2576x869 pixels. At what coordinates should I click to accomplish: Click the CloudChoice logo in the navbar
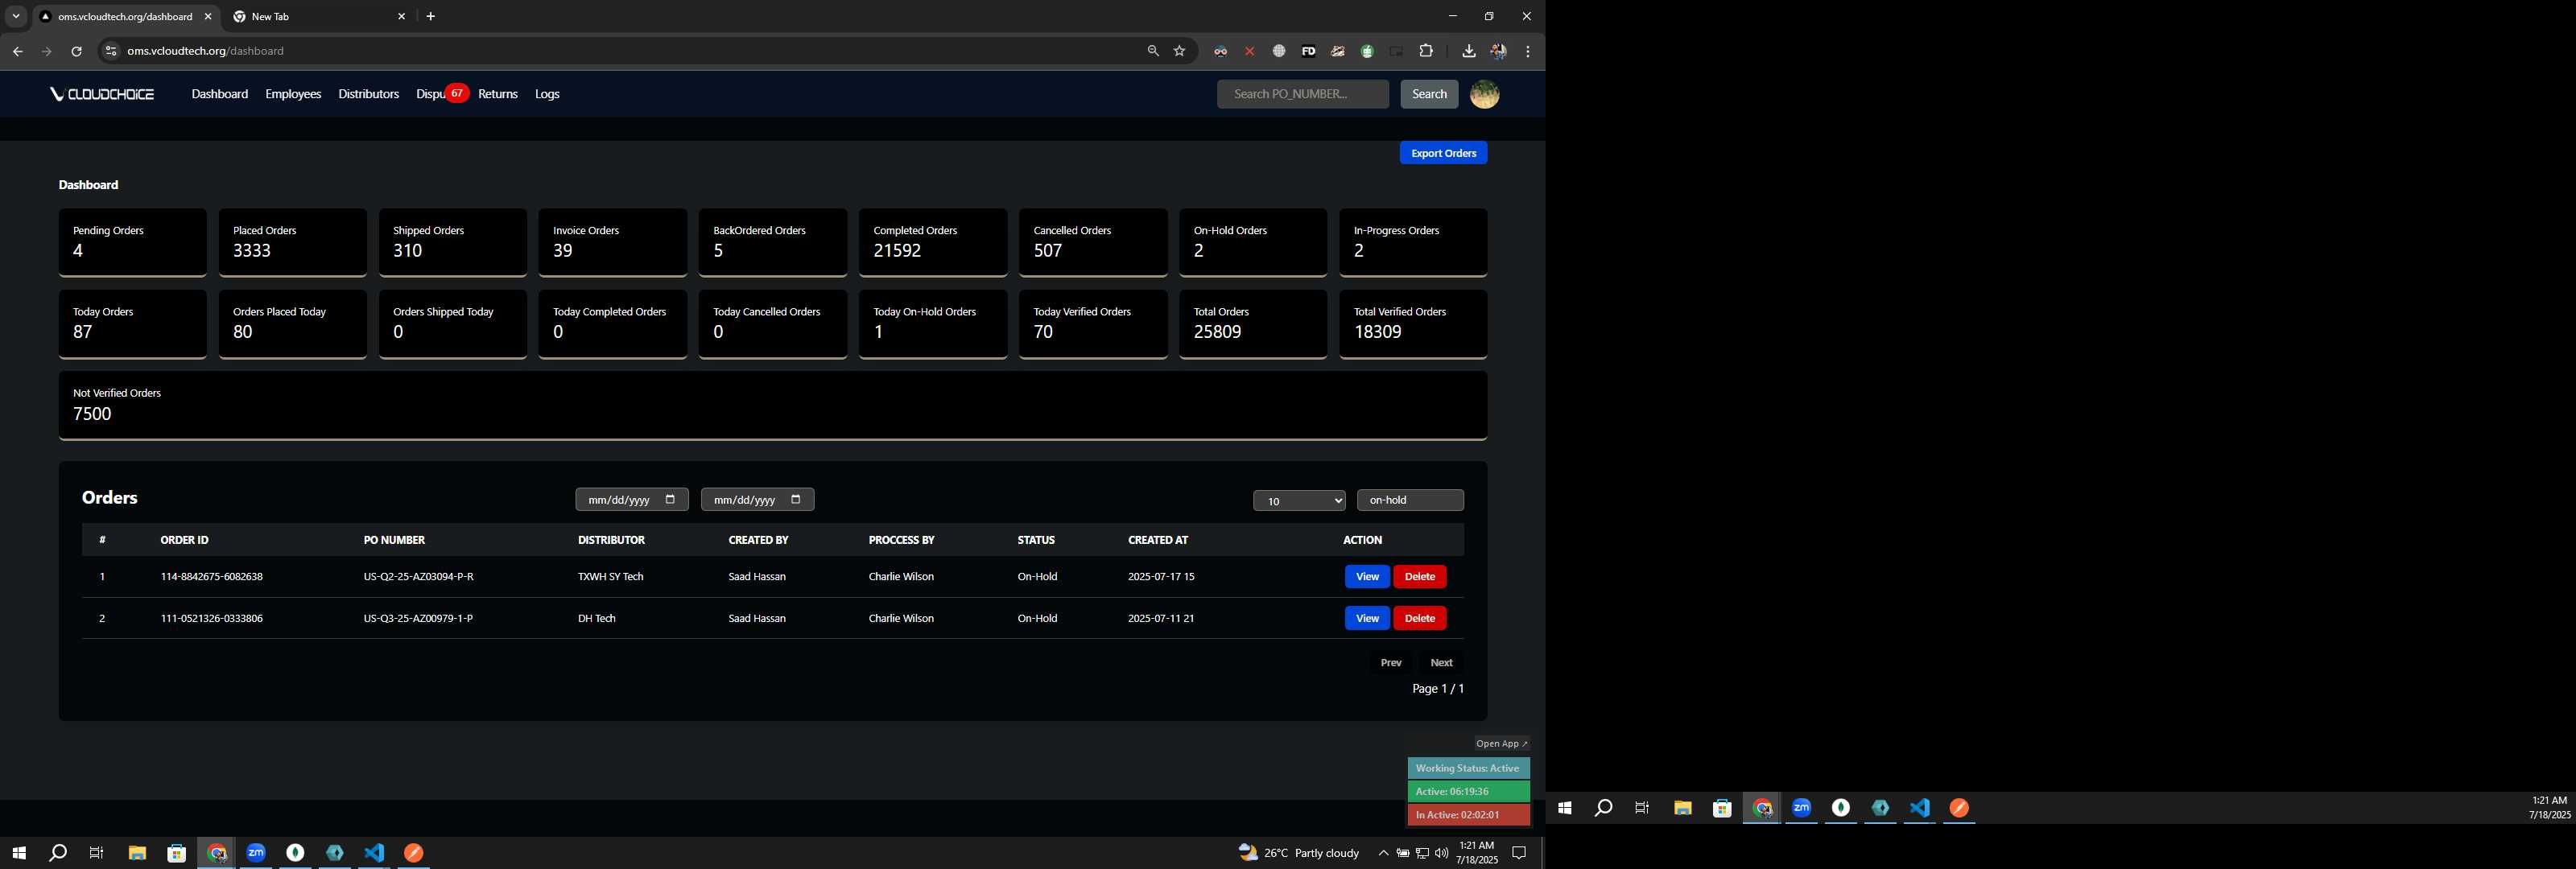(102, 94)
